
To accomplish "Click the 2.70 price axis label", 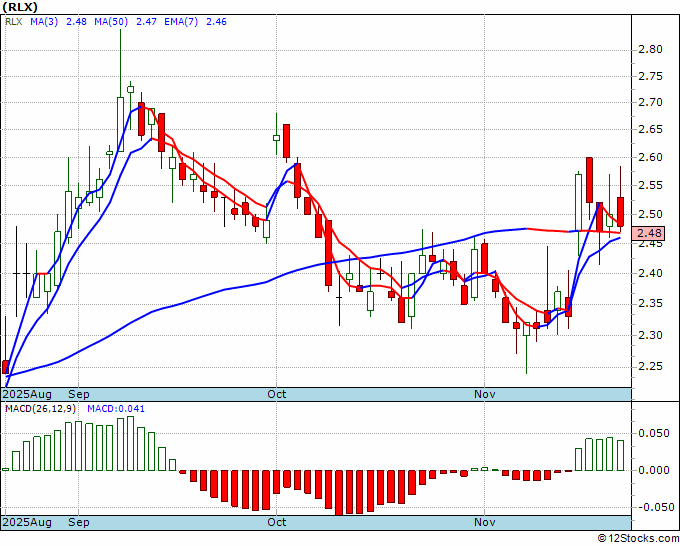I will click(x=651, y=102).
